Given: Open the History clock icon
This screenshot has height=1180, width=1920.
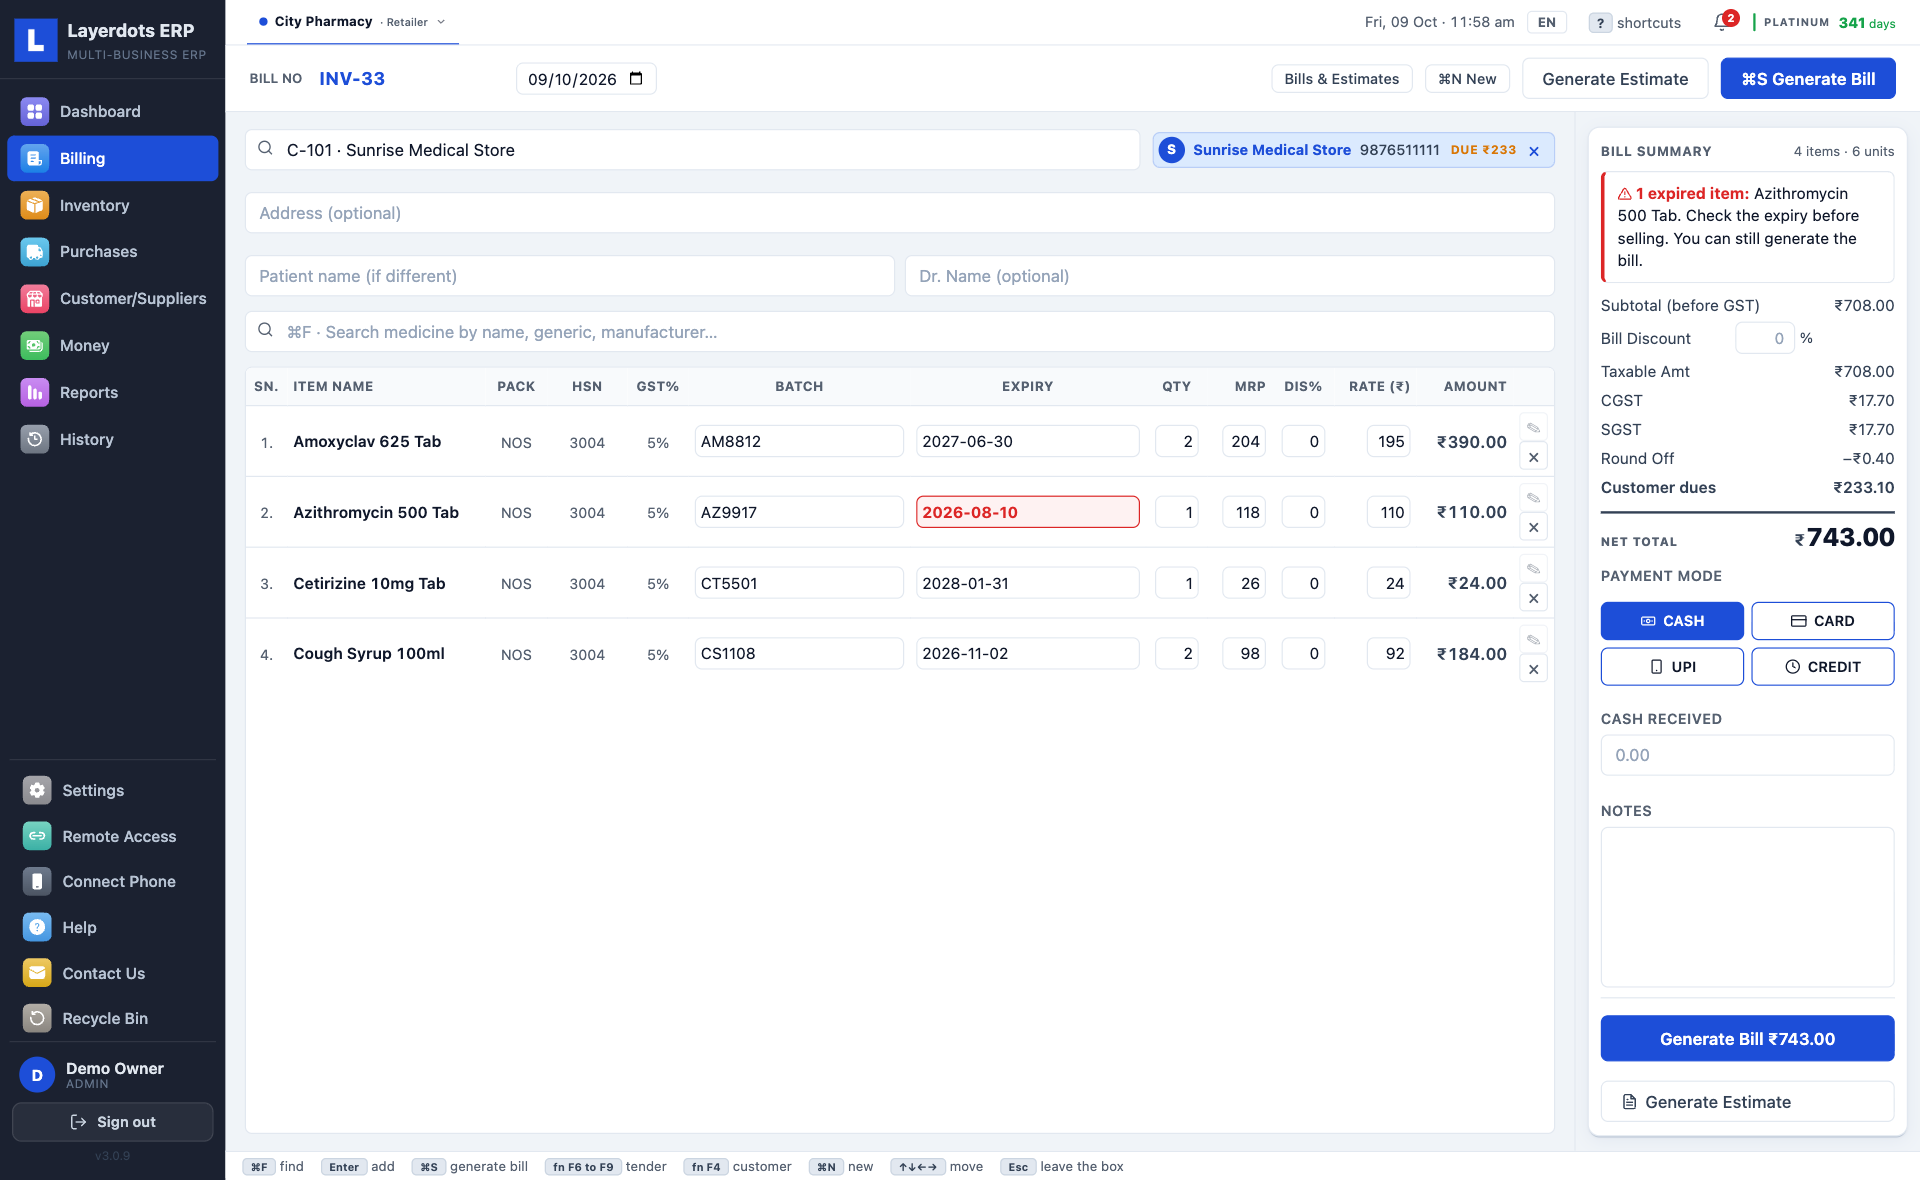Looking at the screenshot, I should pos(35,439).
